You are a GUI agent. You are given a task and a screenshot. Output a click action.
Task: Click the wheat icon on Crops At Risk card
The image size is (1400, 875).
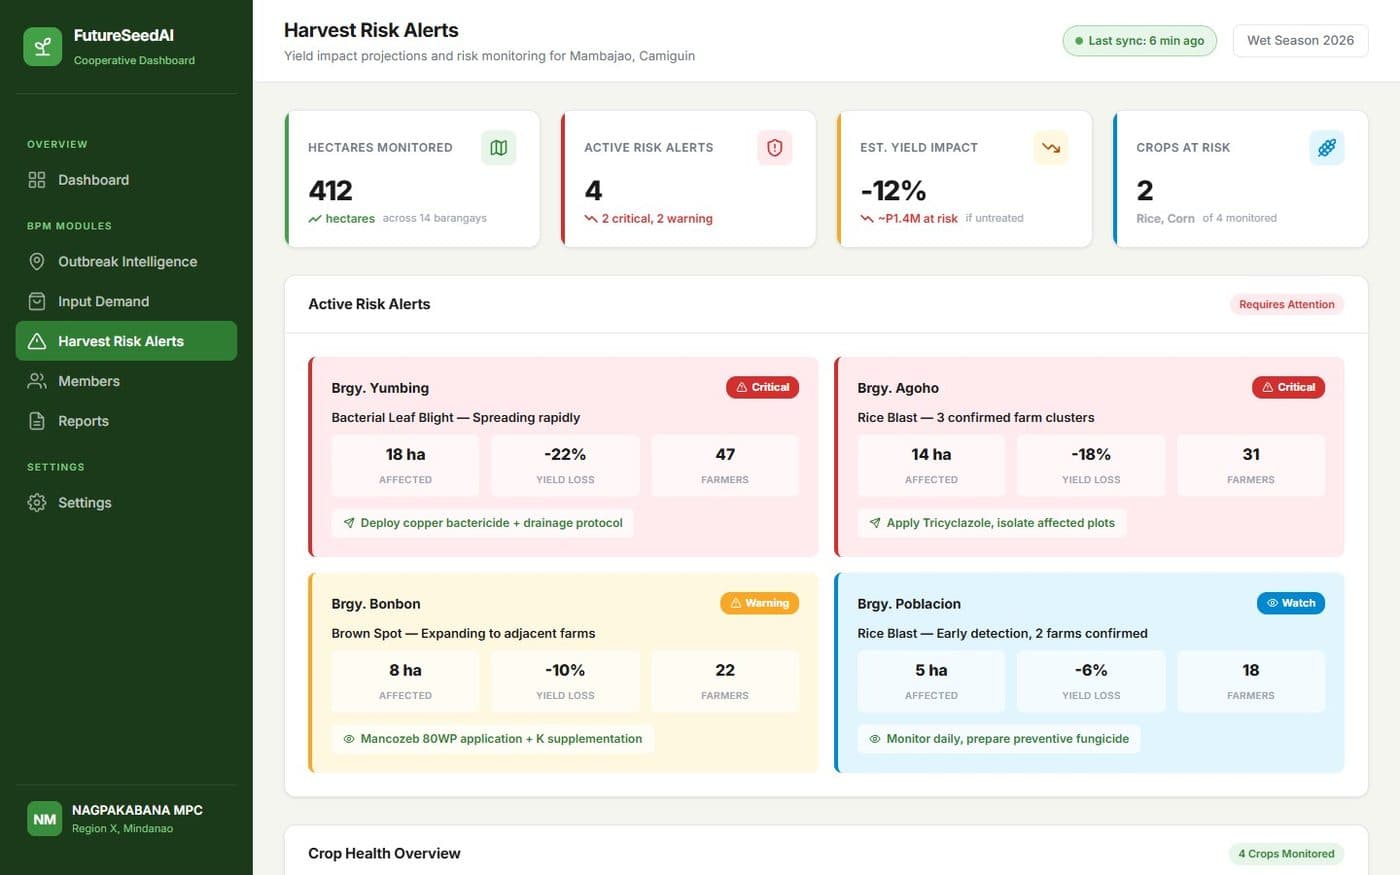(x=1327, y=148)
